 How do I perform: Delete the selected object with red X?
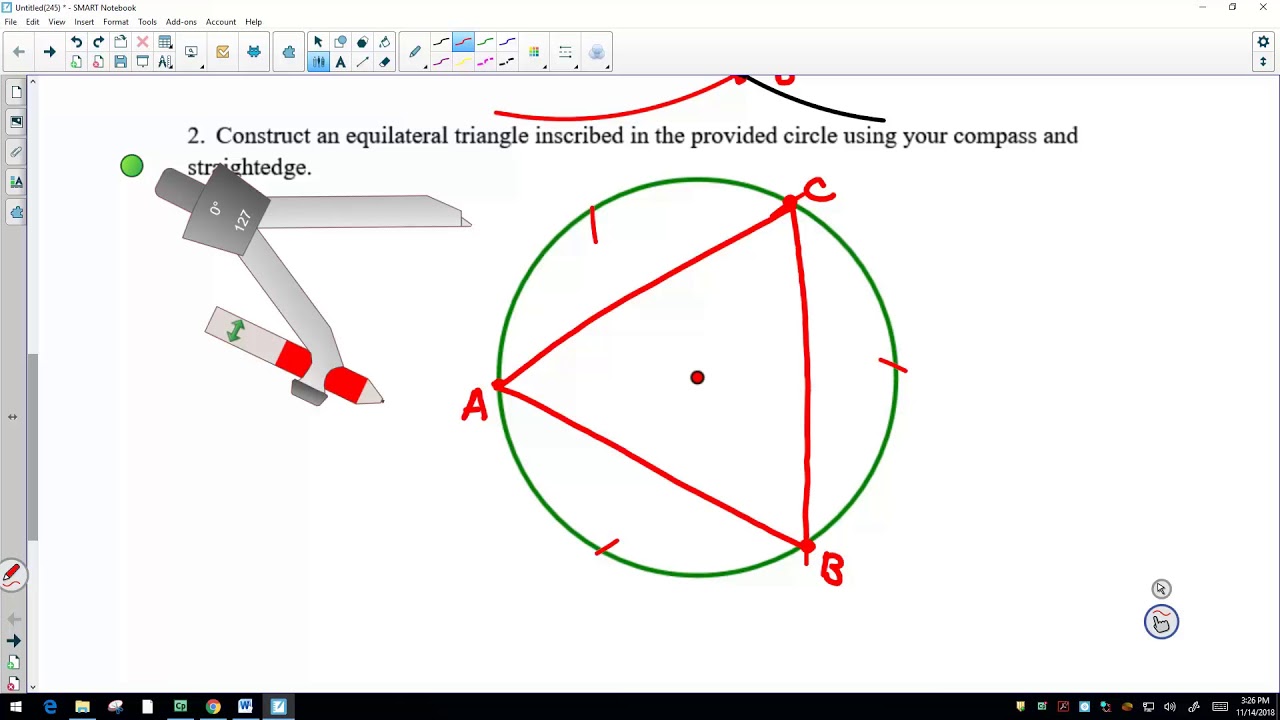coord(142,42)
